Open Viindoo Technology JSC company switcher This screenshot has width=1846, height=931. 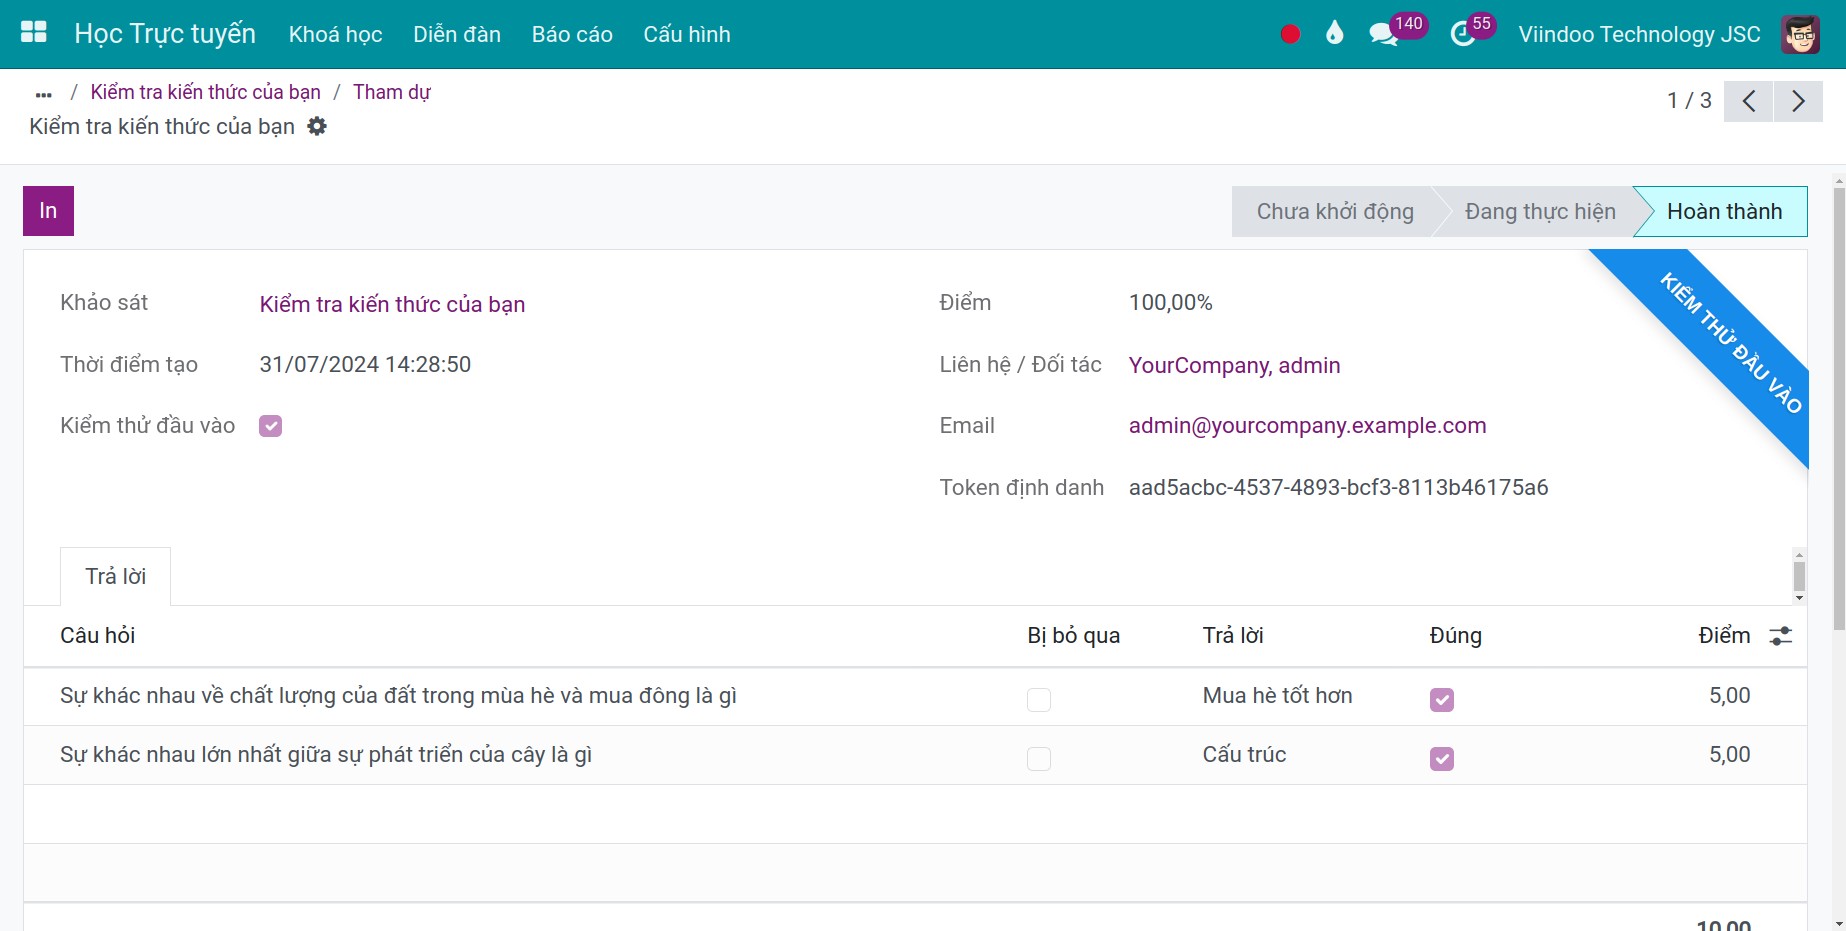[x=1639, y=34]
